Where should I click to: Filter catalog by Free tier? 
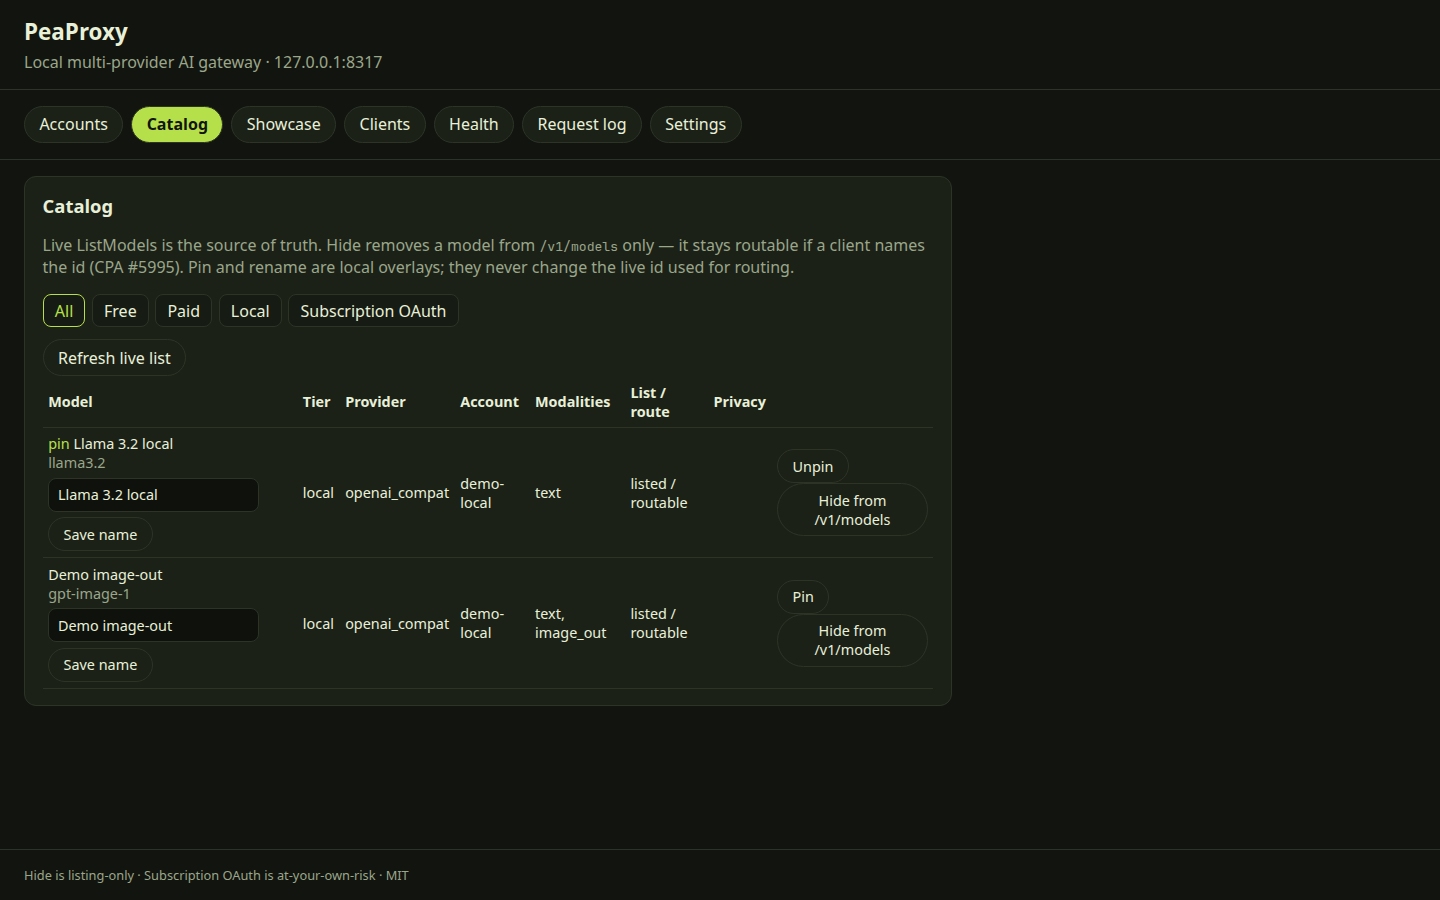point(120,311)
